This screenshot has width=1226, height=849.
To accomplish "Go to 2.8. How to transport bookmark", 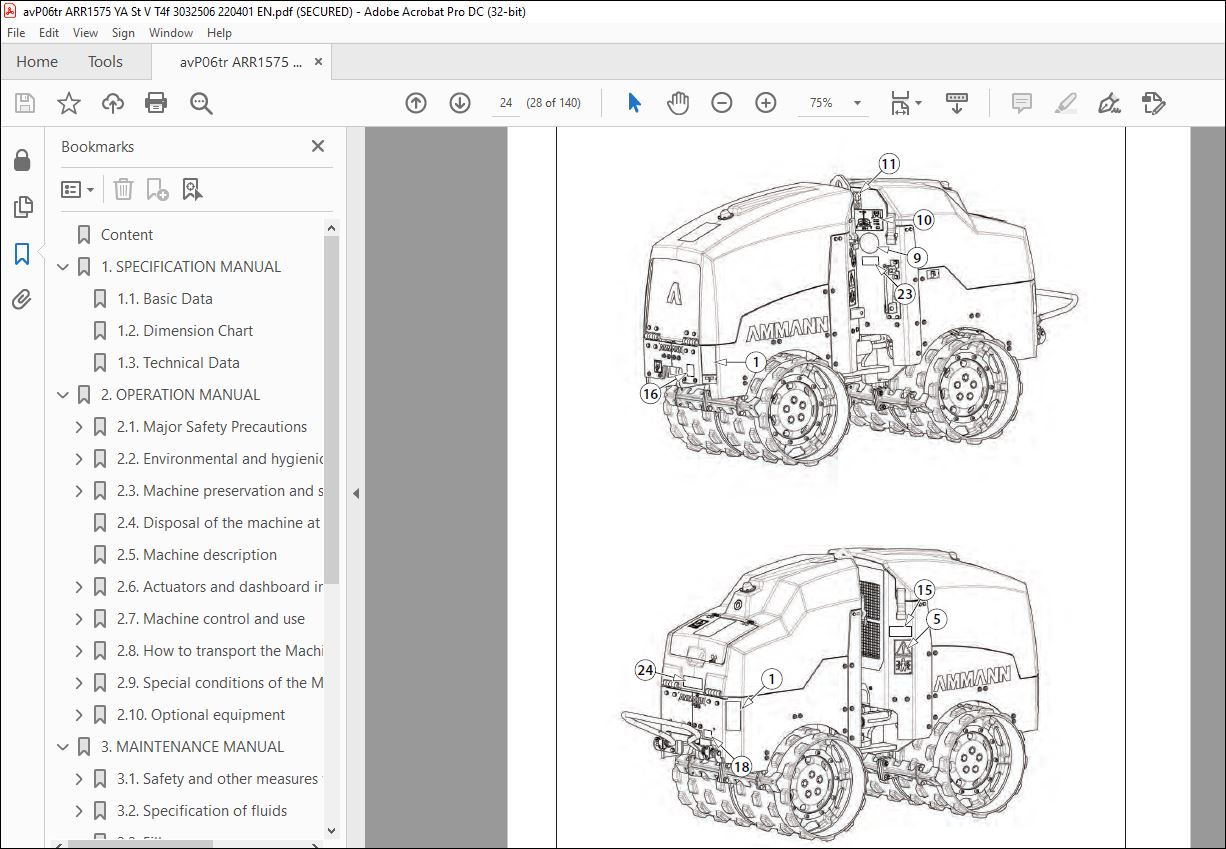I will [x=220, y=651].
